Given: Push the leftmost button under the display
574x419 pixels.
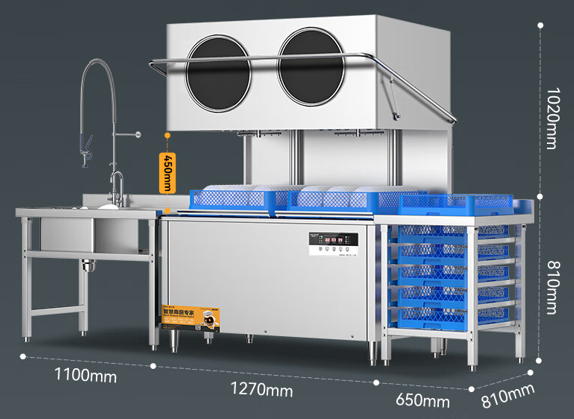Looking at the screenshot, I should tap(320, 249).
